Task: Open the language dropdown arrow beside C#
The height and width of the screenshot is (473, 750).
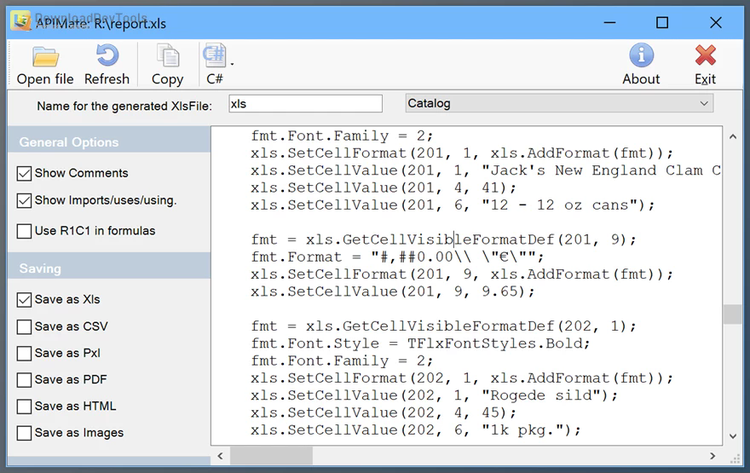Action: tap(232, 63)
